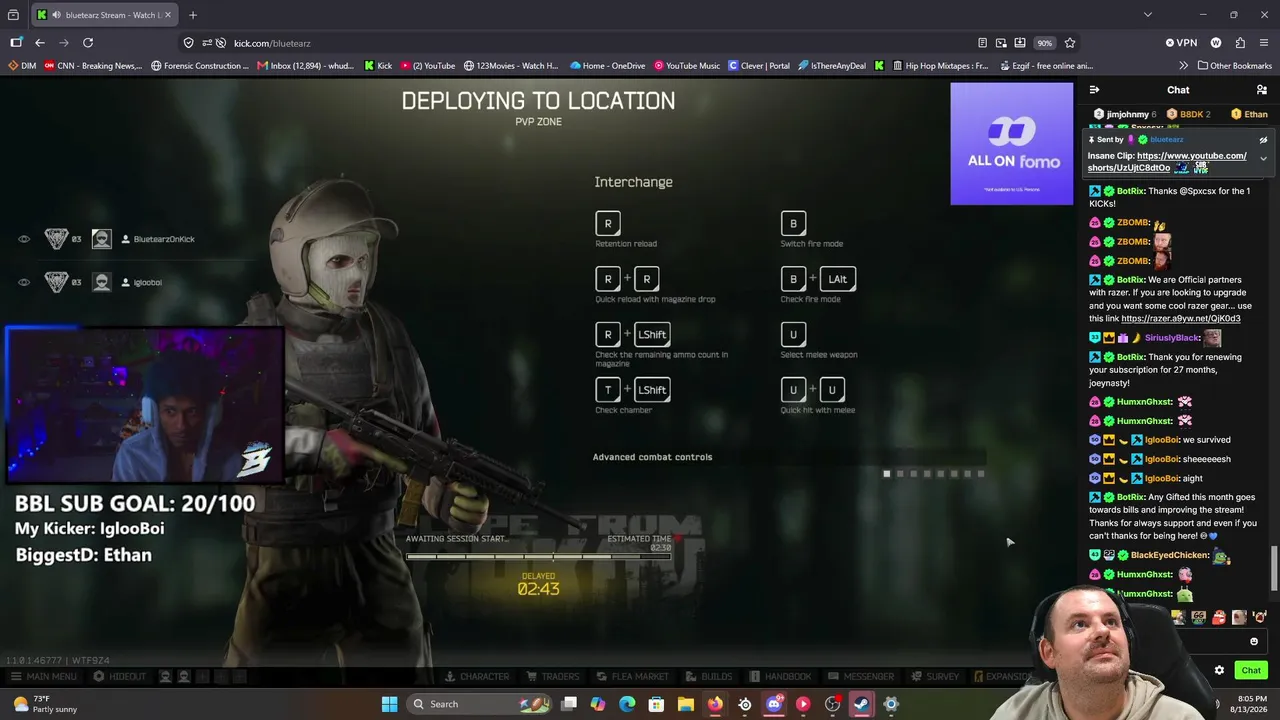Screen dimensions: 1280x720
Task: Toggle visibility eye for BluetearzOnKick
Action: [24, 239]
